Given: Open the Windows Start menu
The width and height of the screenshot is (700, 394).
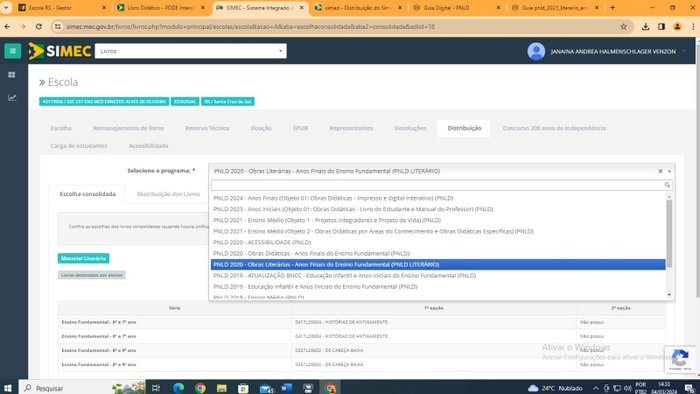Looking at the screenshot, I should click(x=8, y=388).
